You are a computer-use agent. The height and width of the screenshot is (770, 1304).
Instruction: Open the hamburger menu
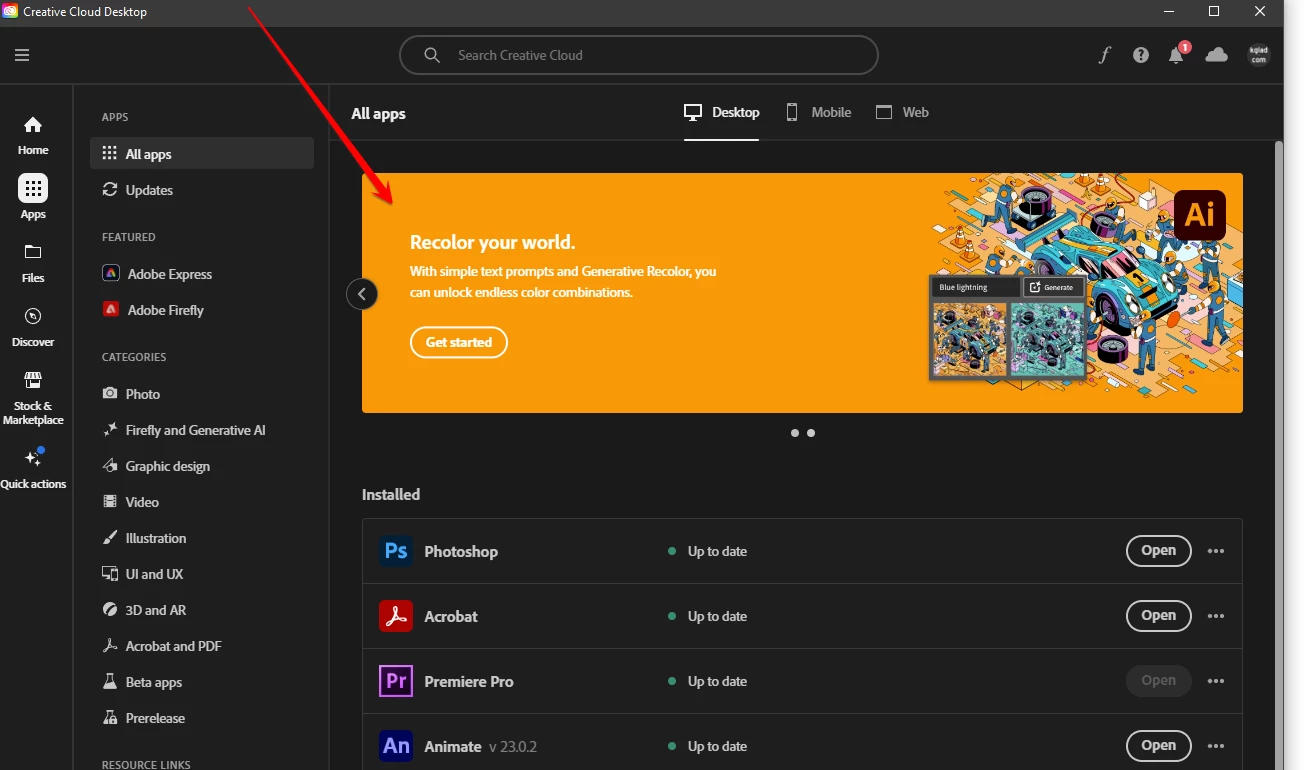point(22,55)
